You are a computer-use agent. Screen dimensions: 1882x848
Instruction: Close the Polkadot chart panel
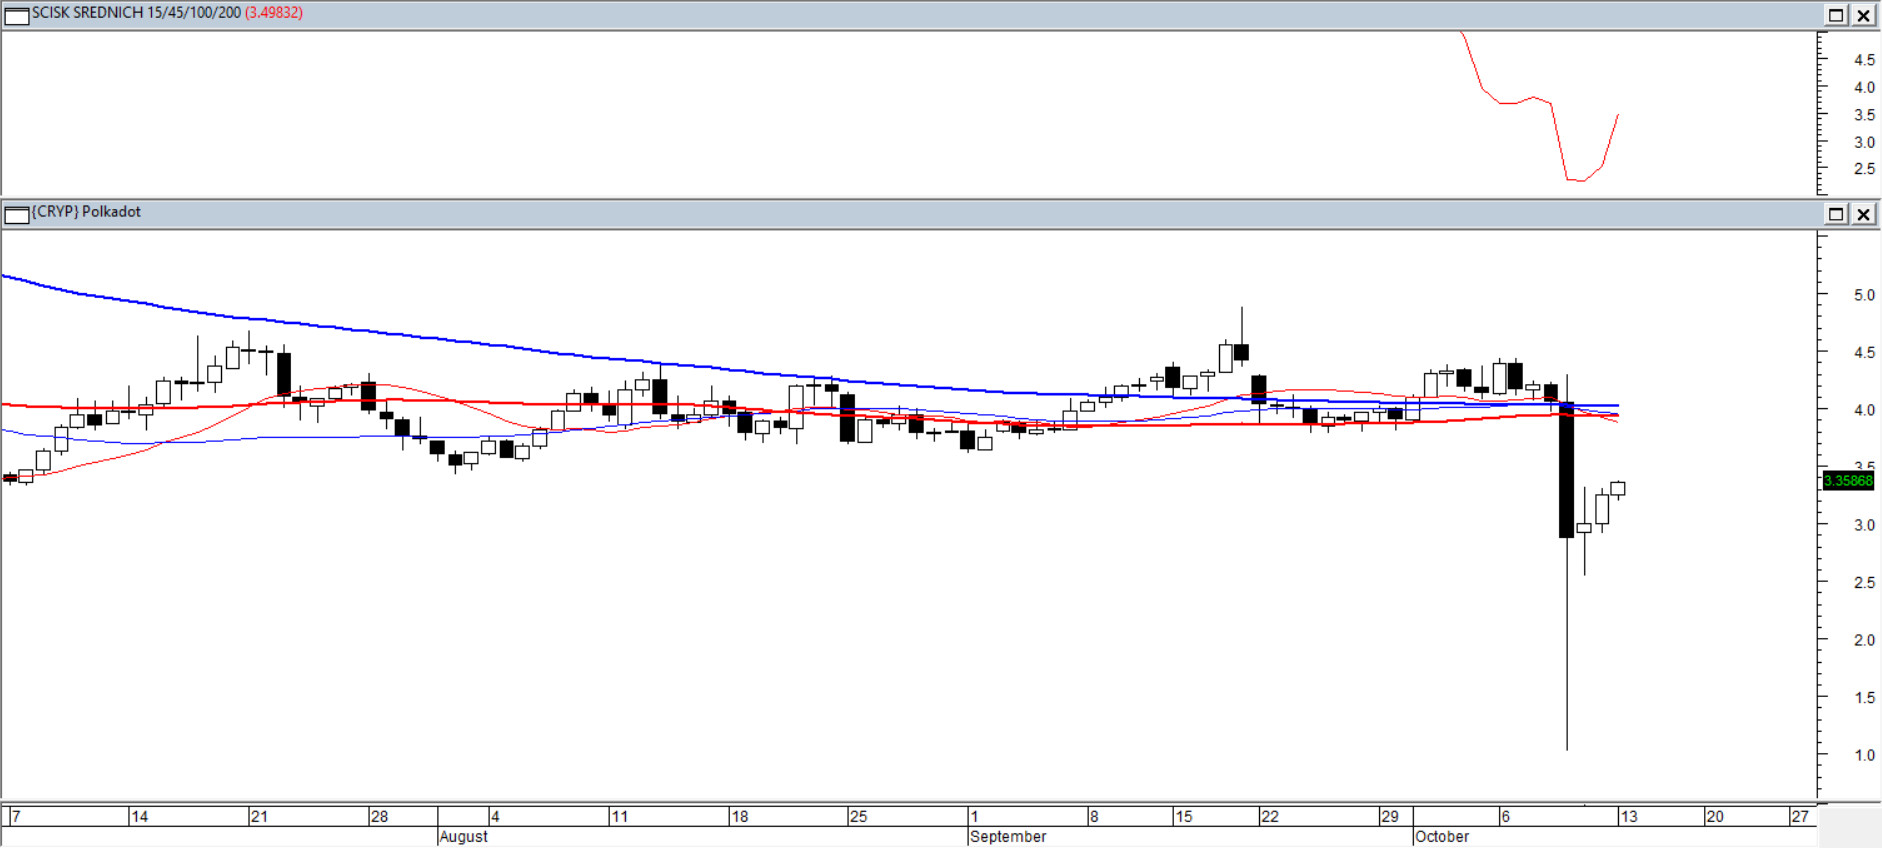pos(1864,214)
